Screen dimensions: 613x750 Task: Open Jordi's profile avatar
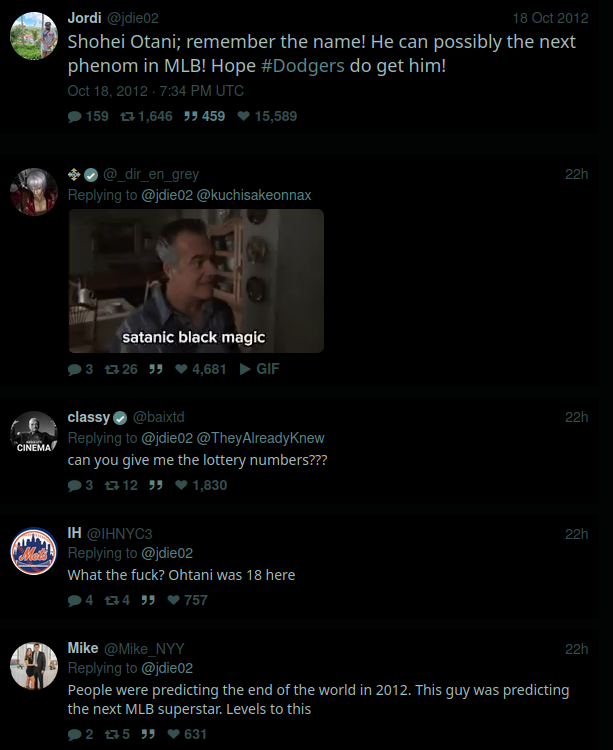(34, 36)
